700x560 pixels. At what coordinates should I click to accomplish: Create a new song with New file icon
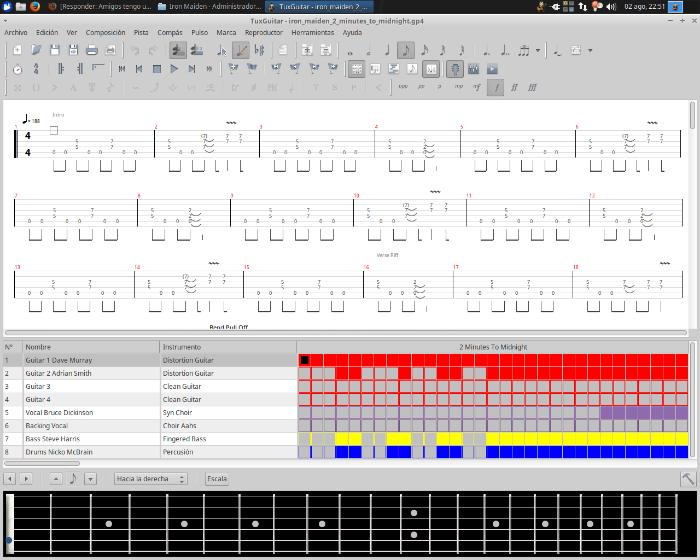[x=17, y=50]
